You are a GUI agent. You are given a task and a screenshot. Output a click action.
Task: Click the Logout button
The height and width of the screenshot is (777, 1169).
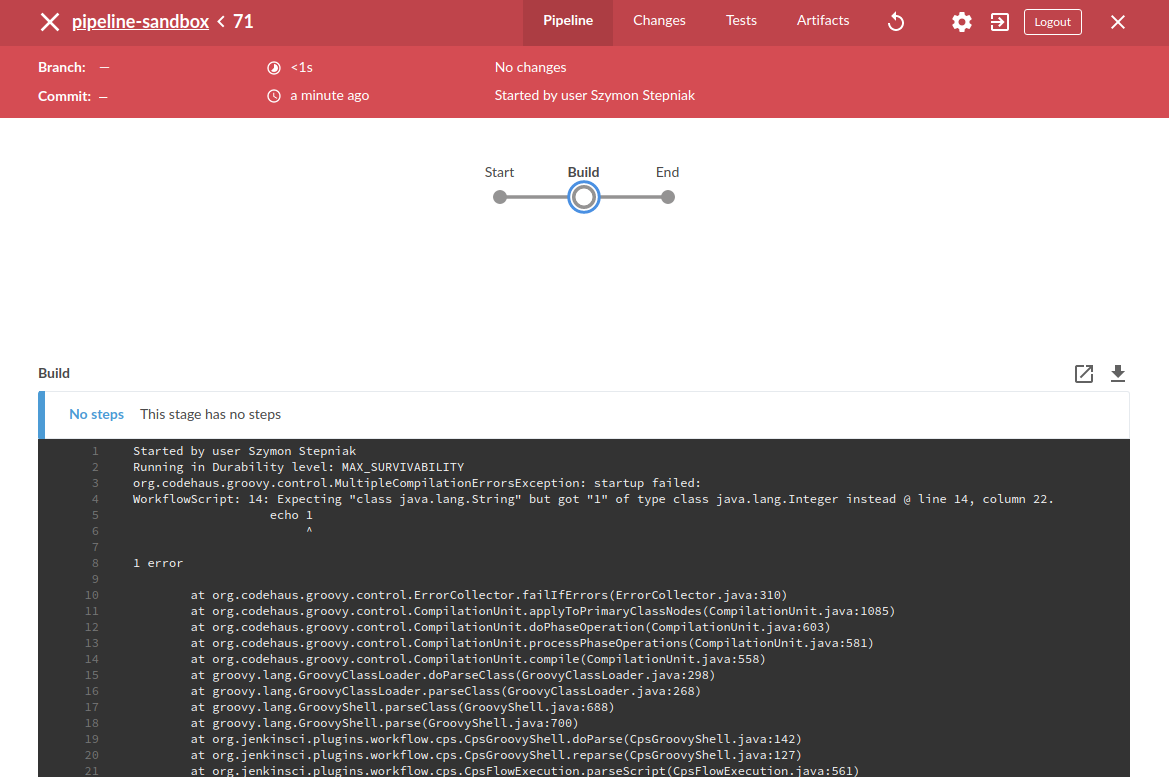pos(1053,22)
